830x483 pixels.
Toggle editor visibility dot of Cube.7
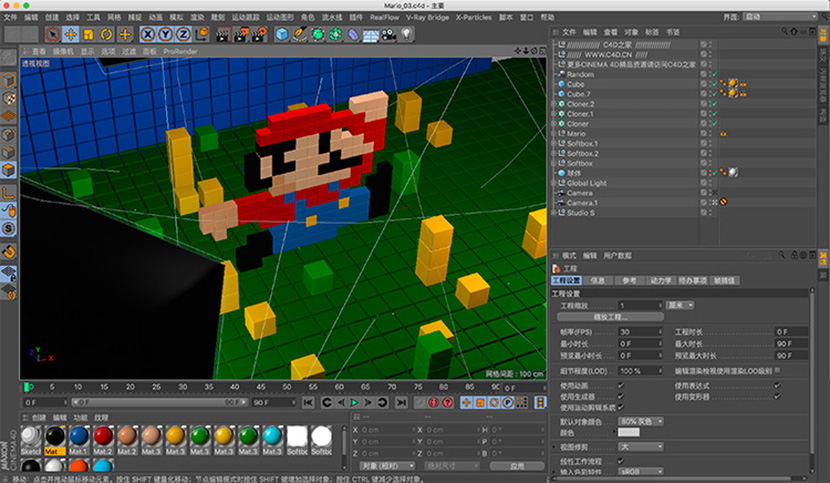pos(710,93)
